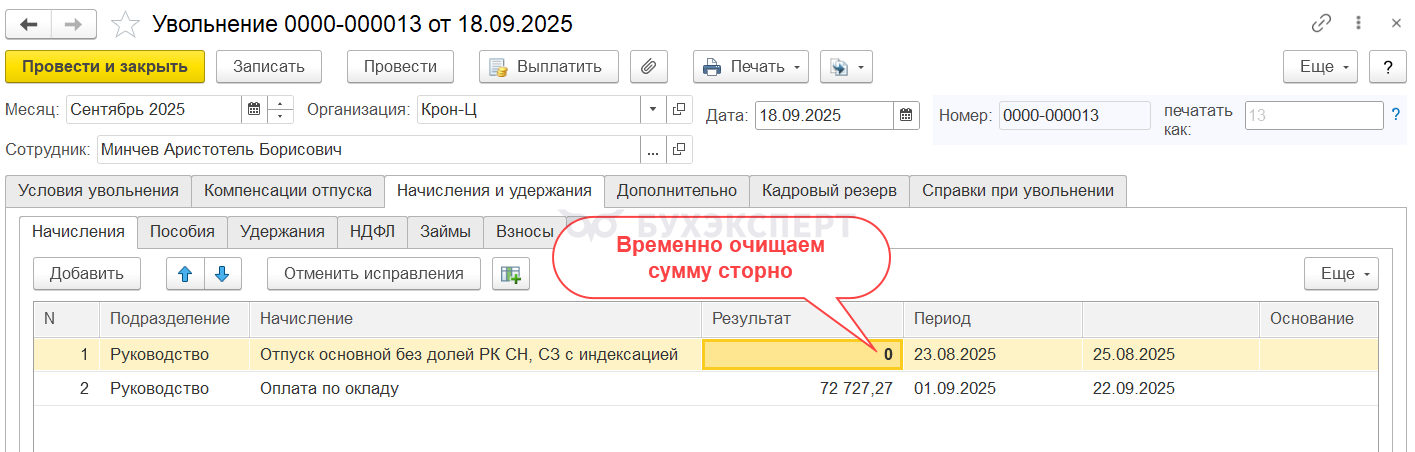Open Справки при увольнении tab
Viewport: 1415px width, 452px height.
(x=1018, y=190)
